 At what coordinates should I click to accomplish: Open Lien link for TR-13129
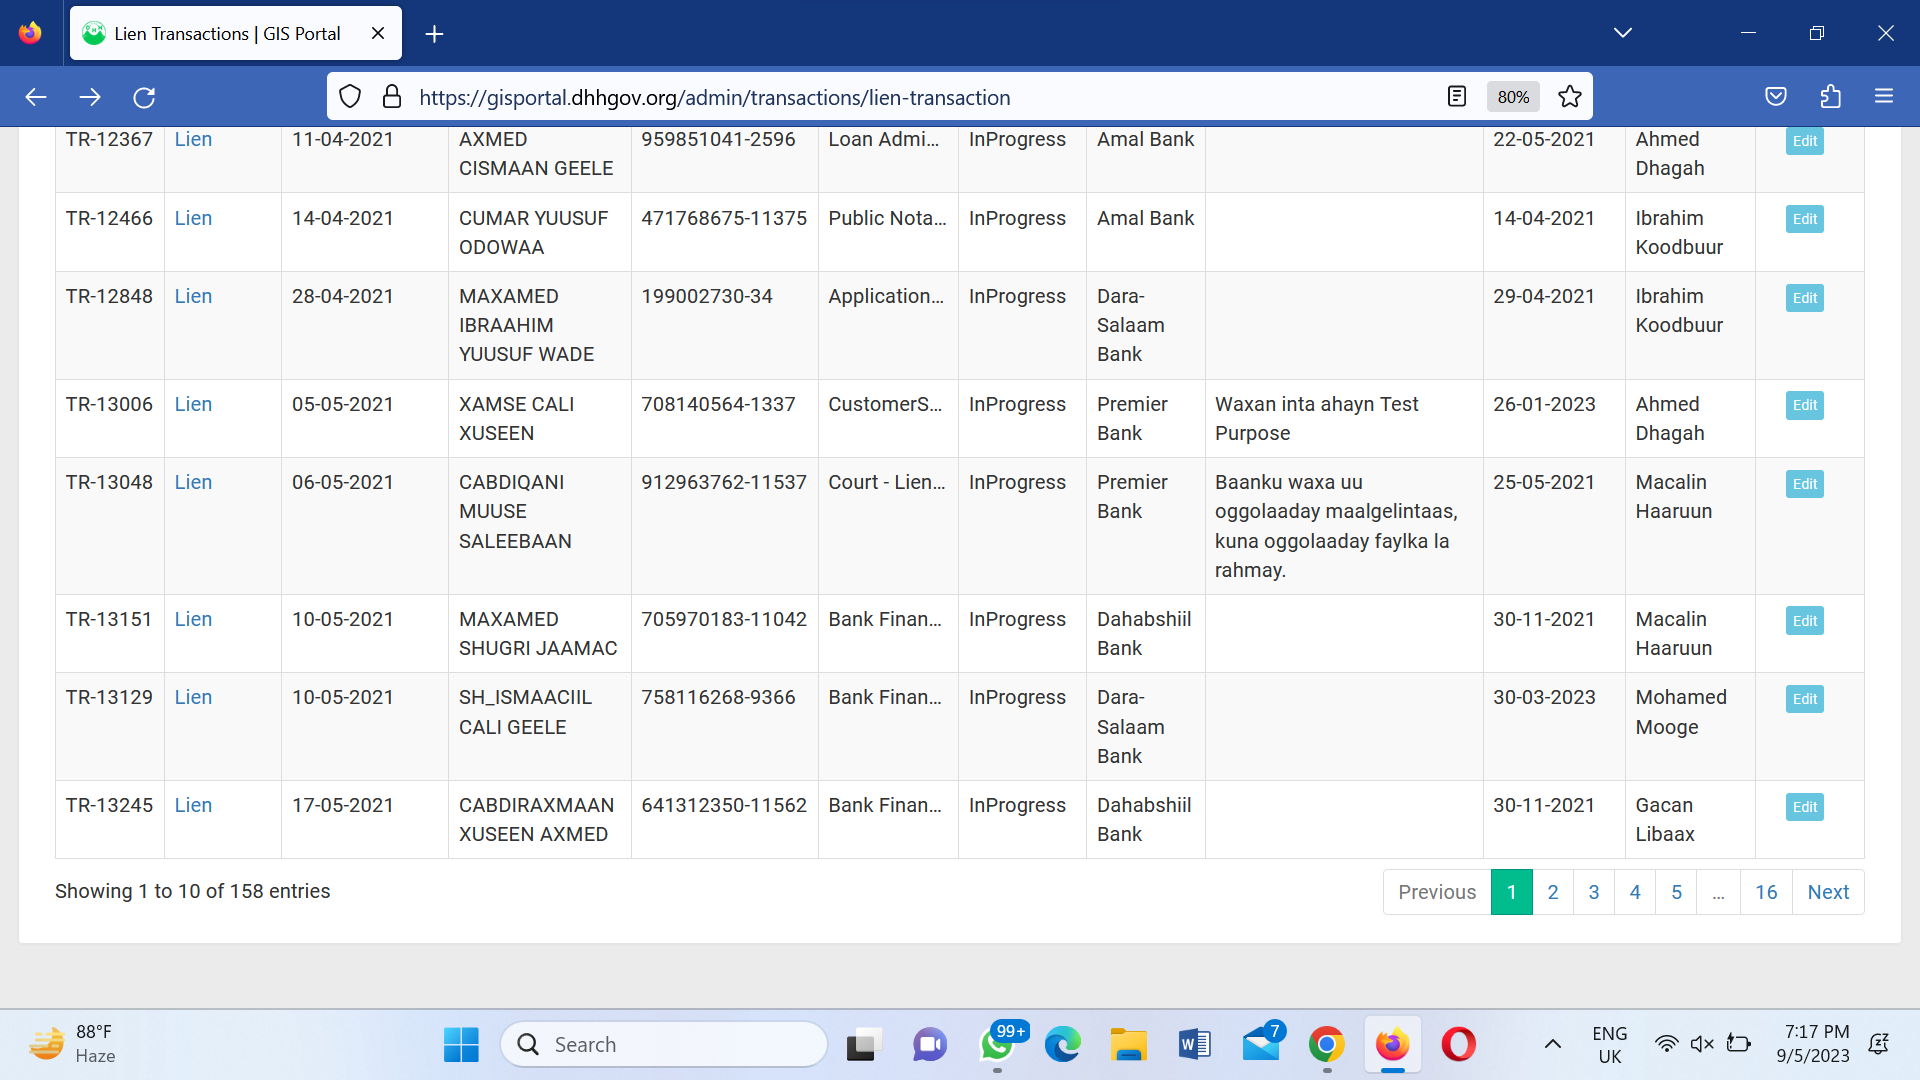193,697
